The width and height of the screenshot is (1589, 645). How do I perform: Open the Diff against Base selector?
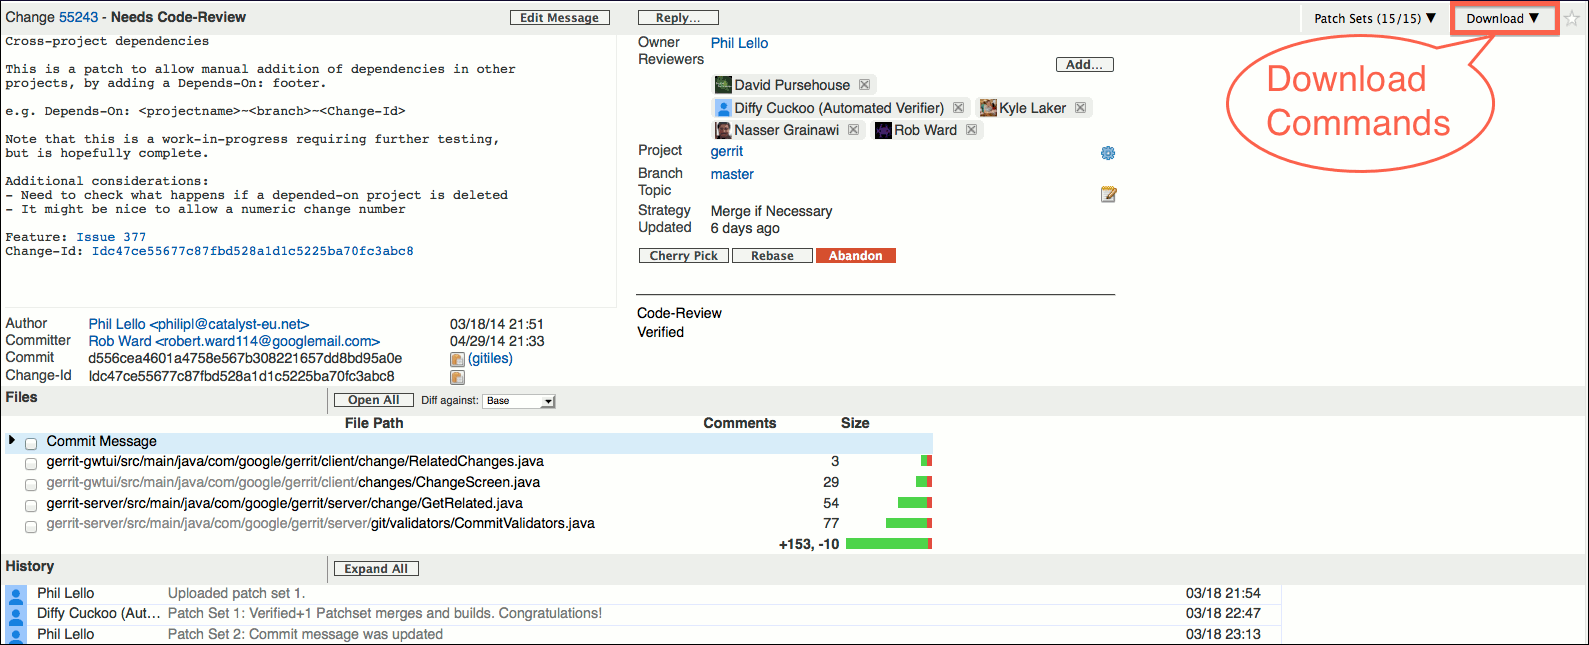pos(519,401)
